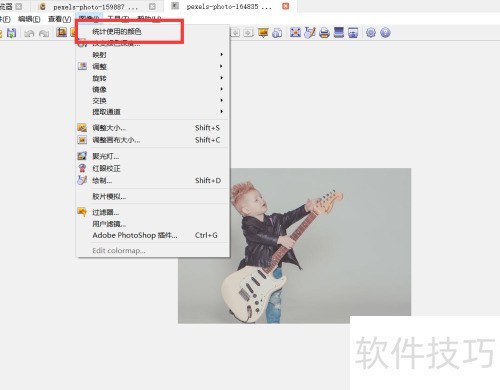
Task: Expand the 旋转 submenu arrow
Action: point(221,78)
